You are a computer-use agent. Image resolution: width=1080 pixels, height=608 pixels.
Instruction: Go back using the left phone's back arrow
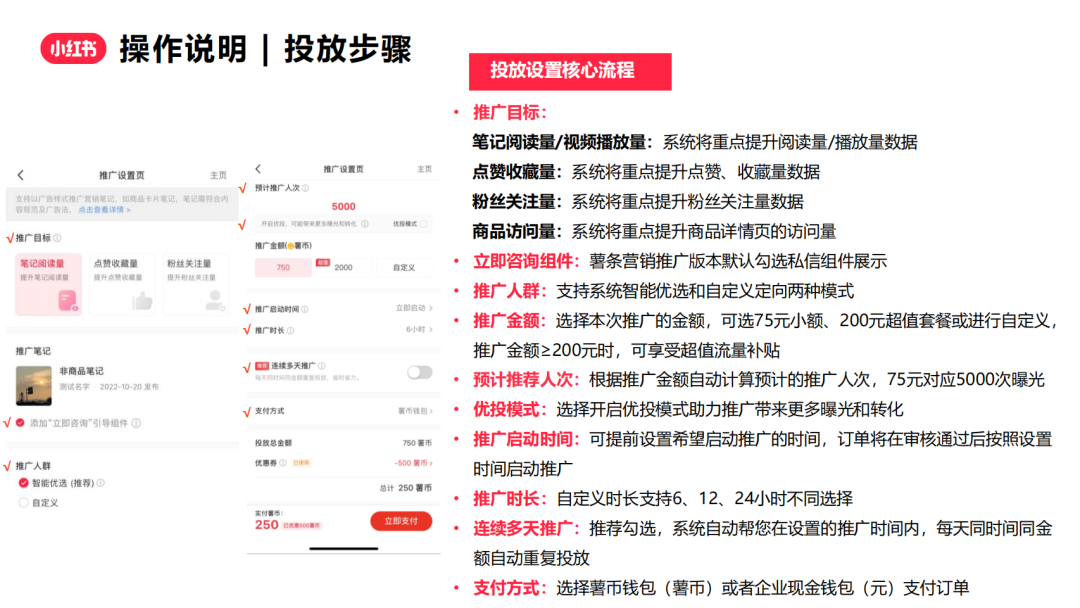[x=21, y=175]
